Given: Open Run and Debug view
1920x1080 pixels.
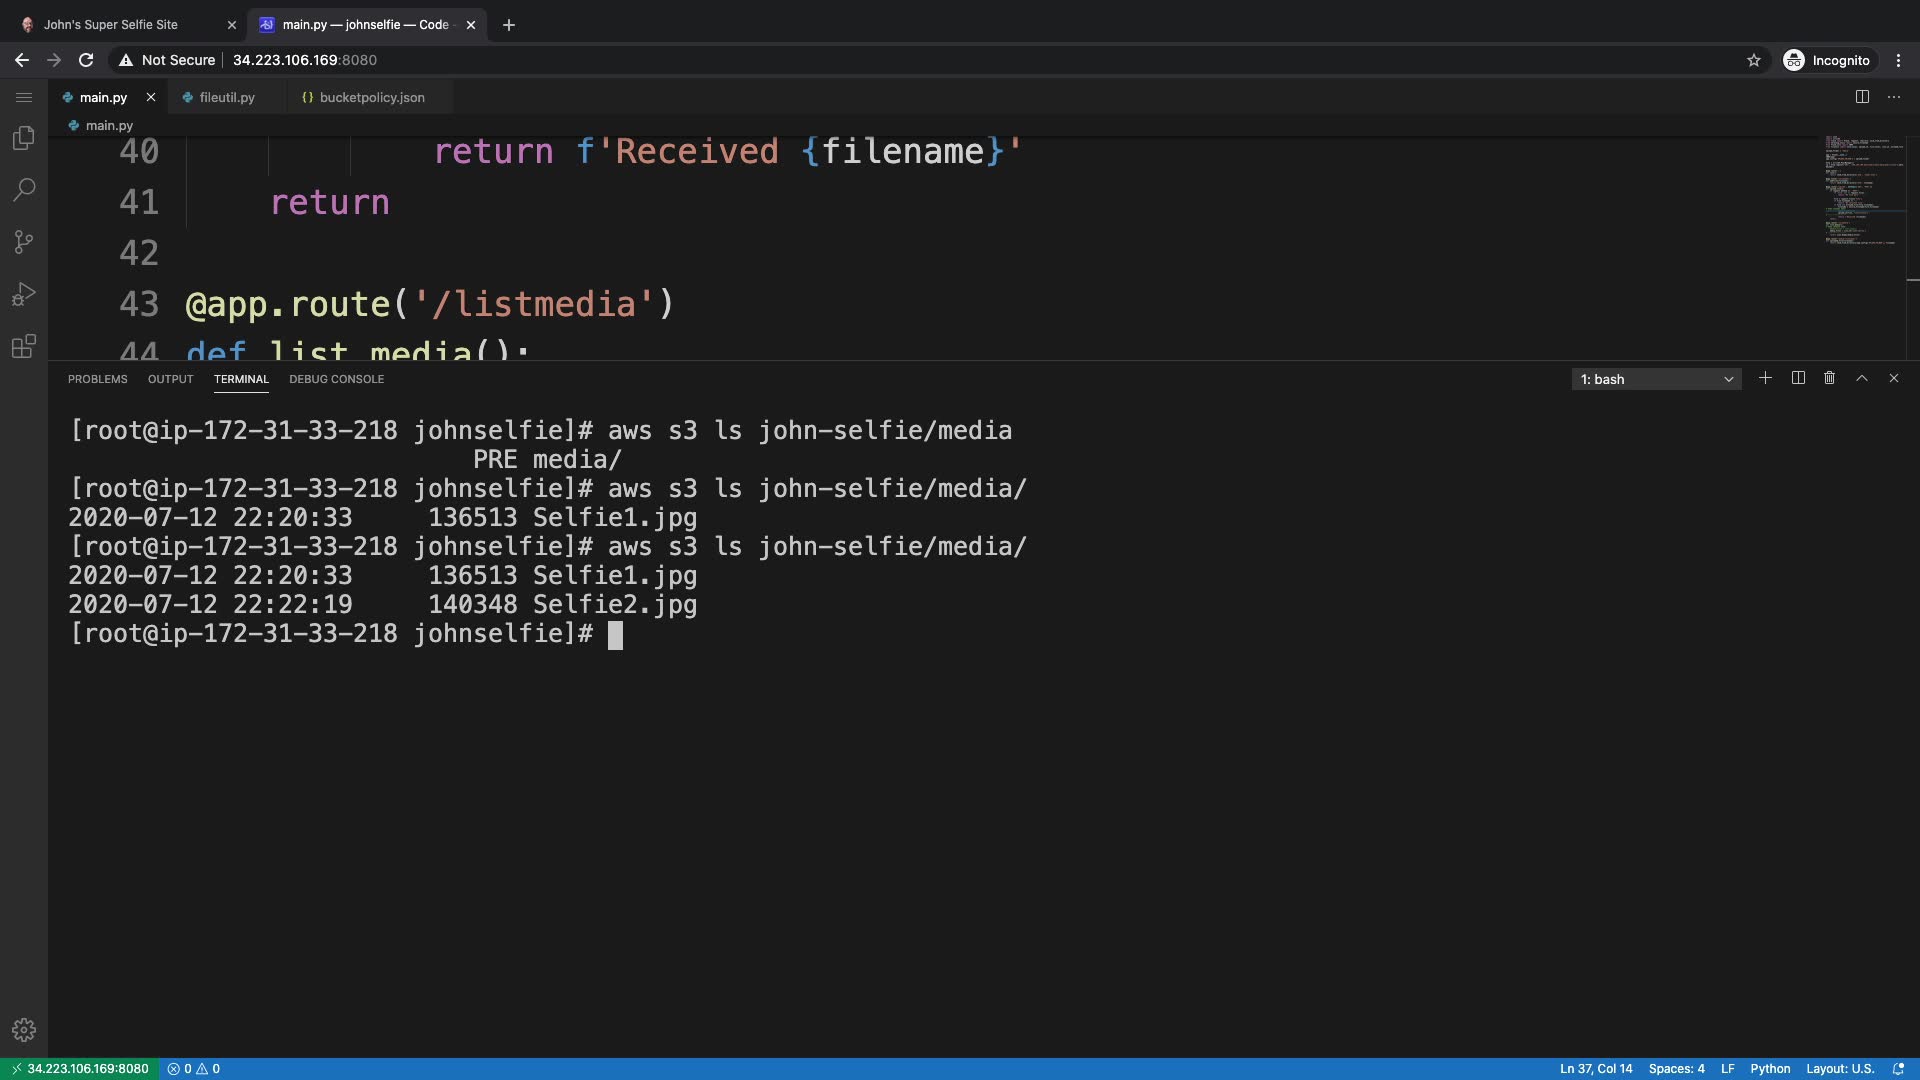Looking at the screenshot, I should coord(24,294).
